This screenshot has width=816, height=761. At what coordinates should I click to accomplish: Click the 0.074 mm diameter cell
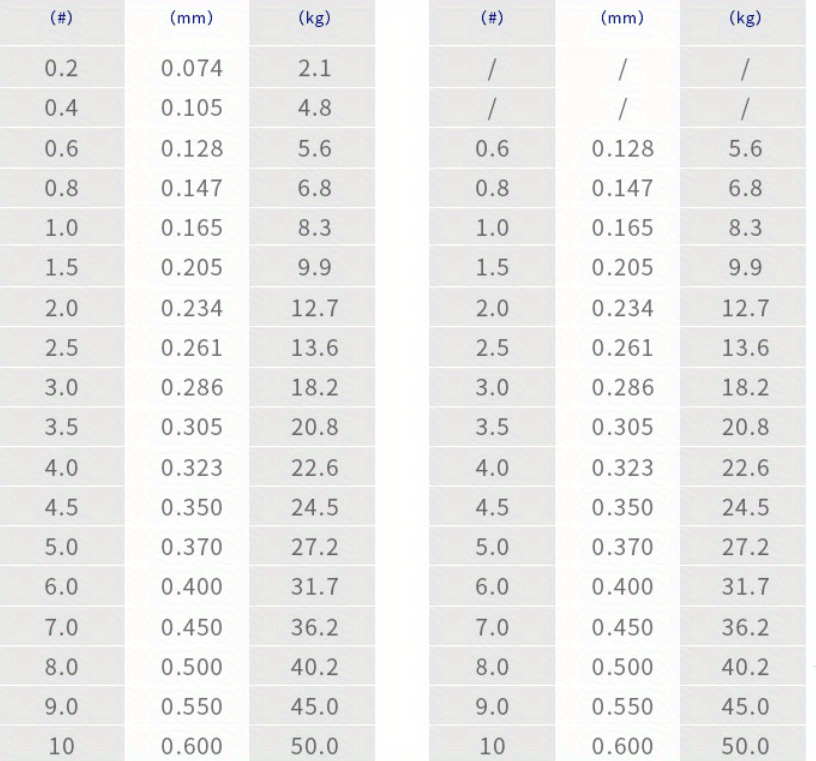coord(192,69)
